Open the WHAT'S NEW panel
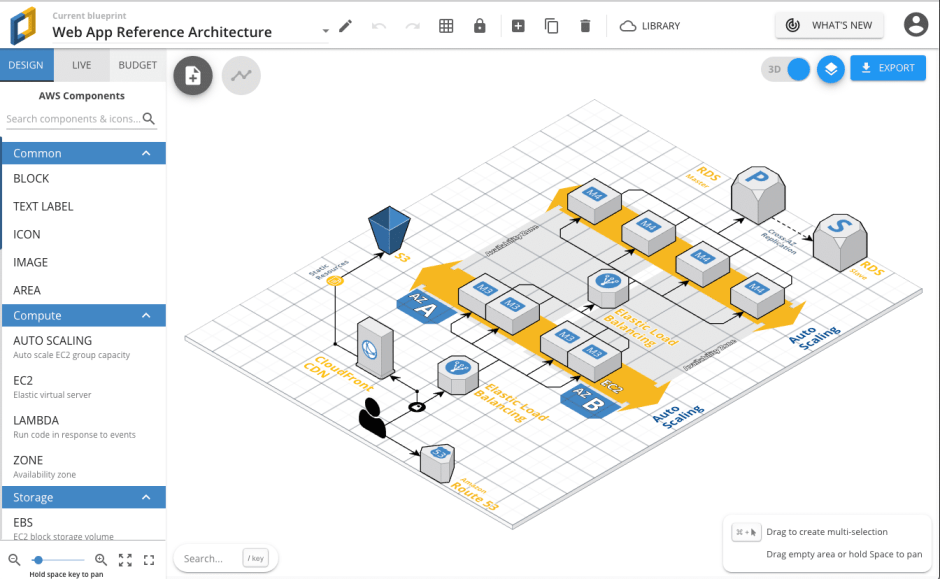 point(829,25)
